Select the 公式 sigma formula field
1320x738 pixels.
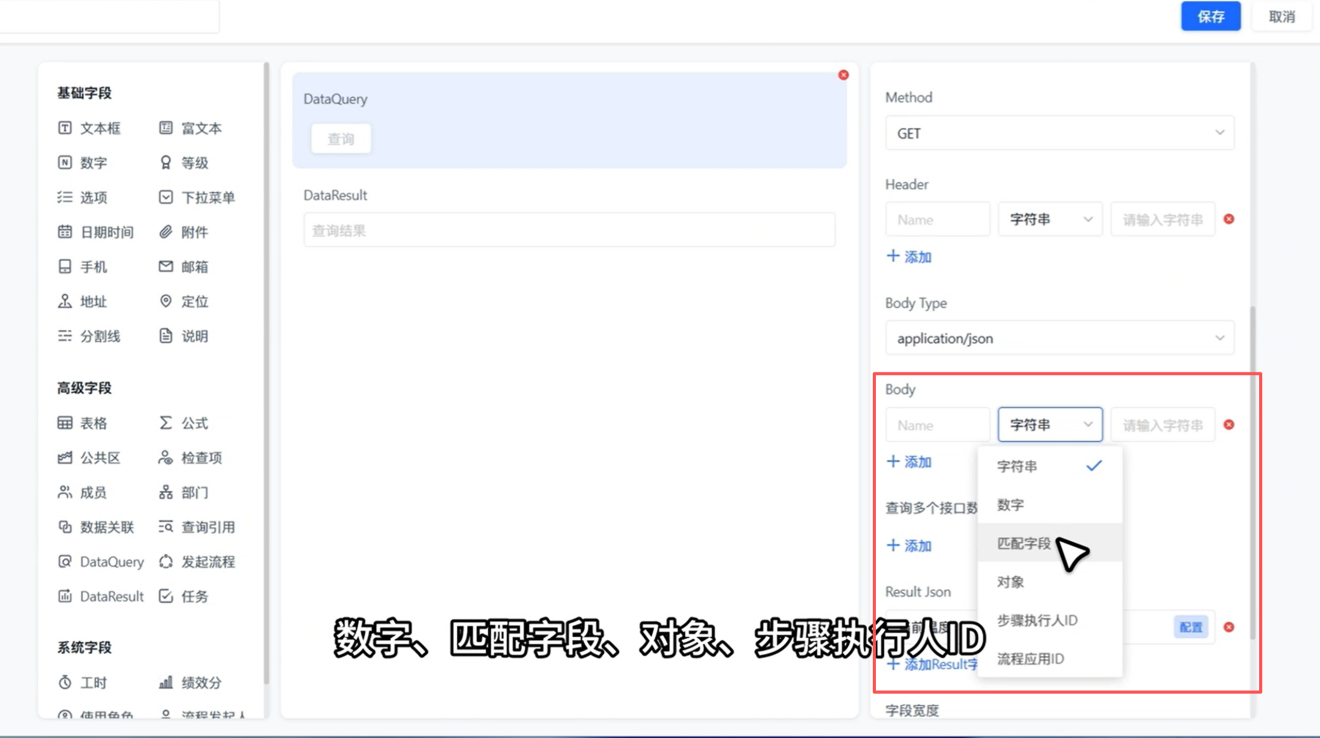pos(183,424)
